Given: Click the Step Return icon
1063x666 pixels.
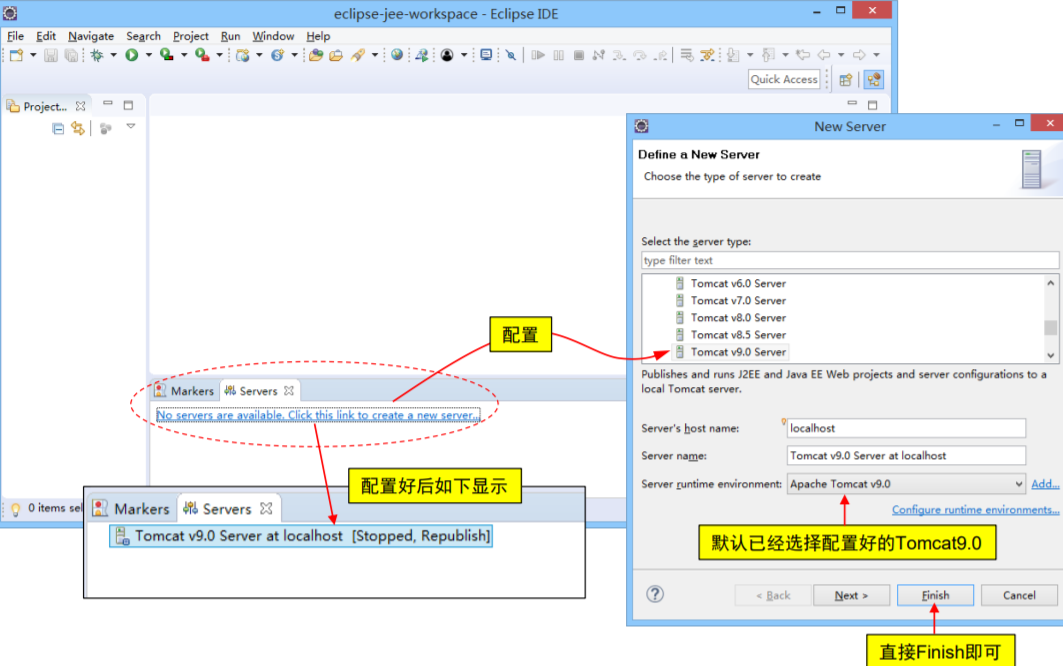Looking at the screenshot, I should tap(660, 56).
